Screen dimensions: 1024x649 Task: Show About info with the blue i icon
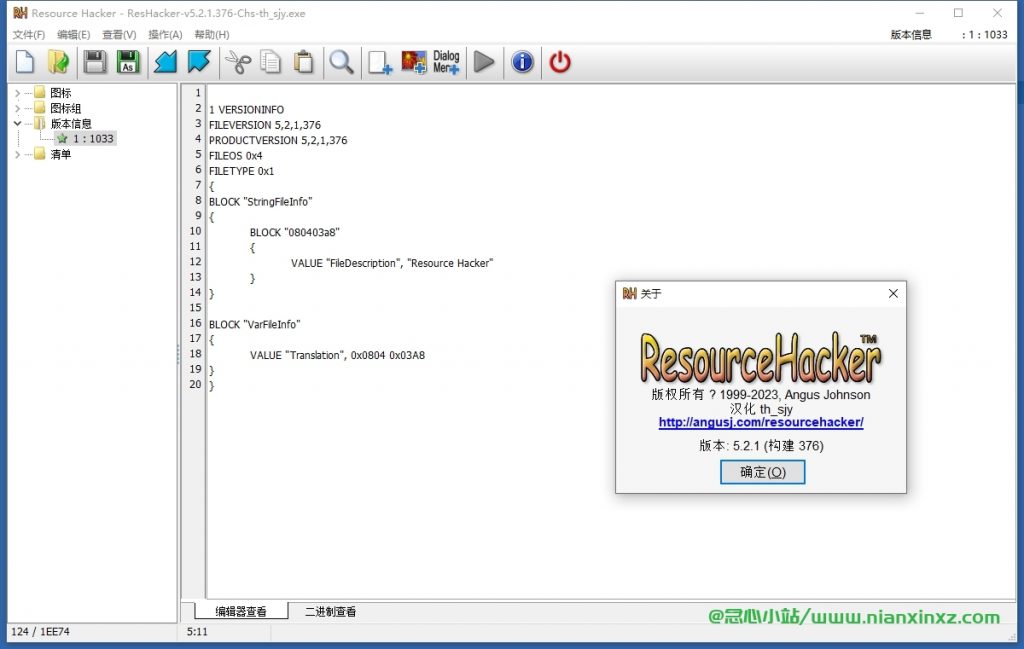coord(522,62)
